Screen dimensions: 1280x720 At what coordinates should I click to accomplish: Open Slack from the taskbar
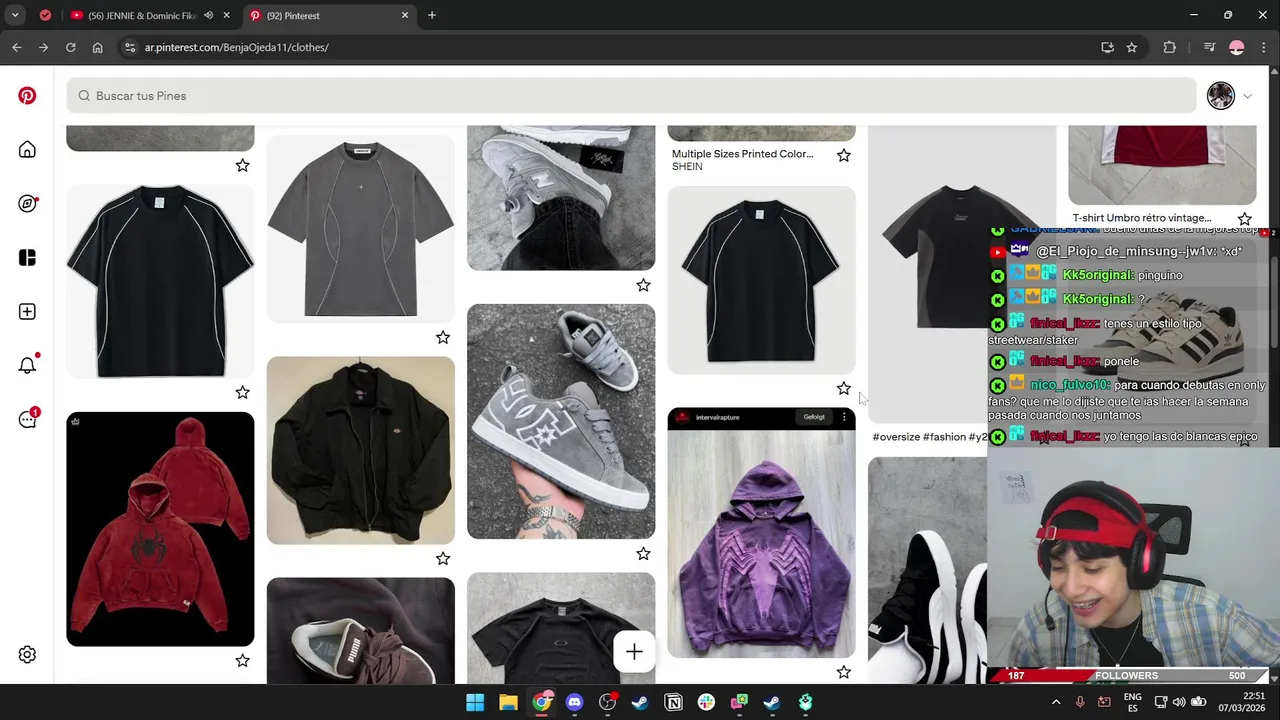706,702
